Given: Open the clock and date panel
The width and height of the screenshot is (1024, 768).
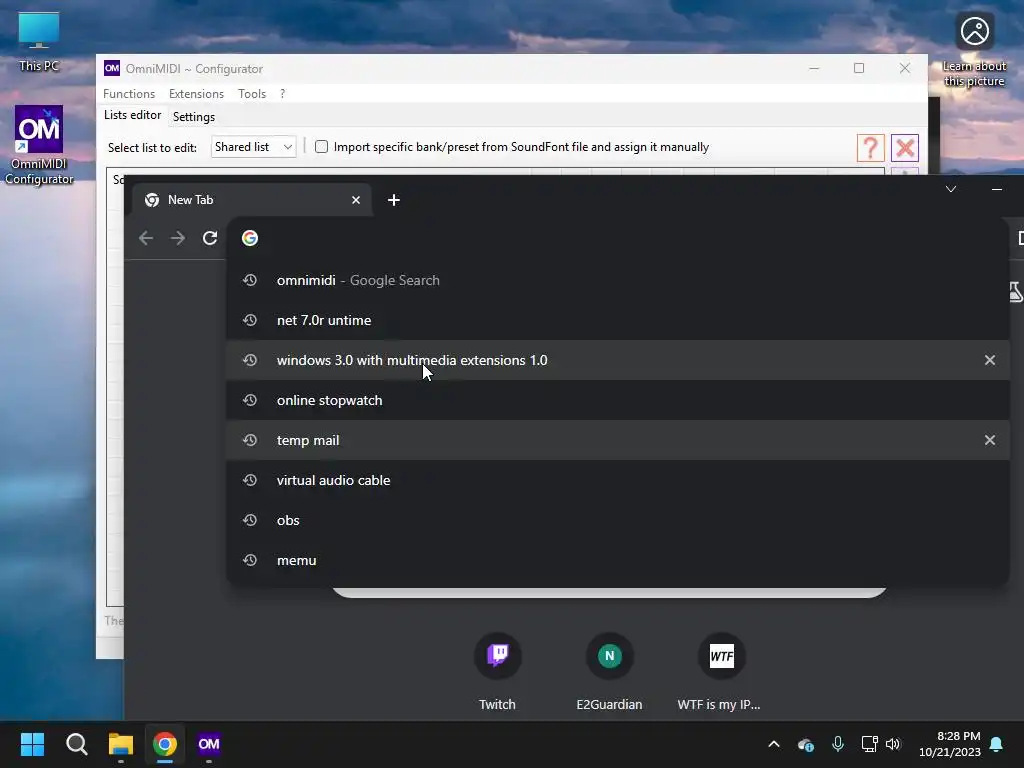Looking at the screenshot, I should [950, 744].
